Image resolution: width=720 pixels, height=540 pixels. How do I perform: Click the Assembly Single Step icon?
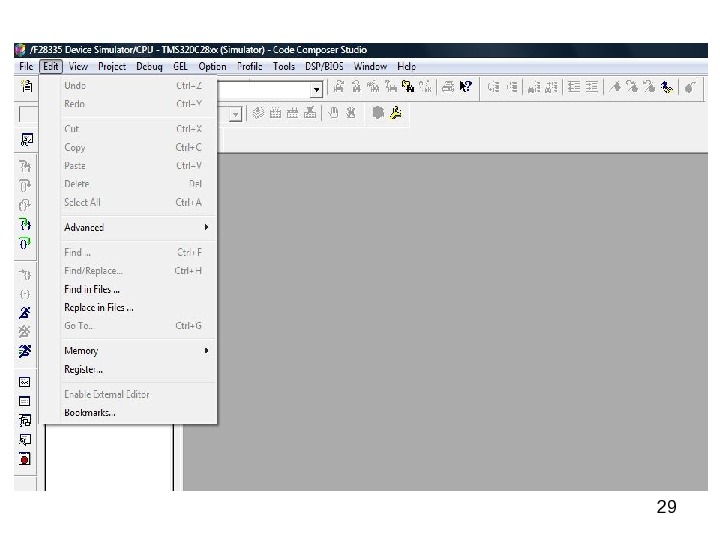(x=25, y=275)
